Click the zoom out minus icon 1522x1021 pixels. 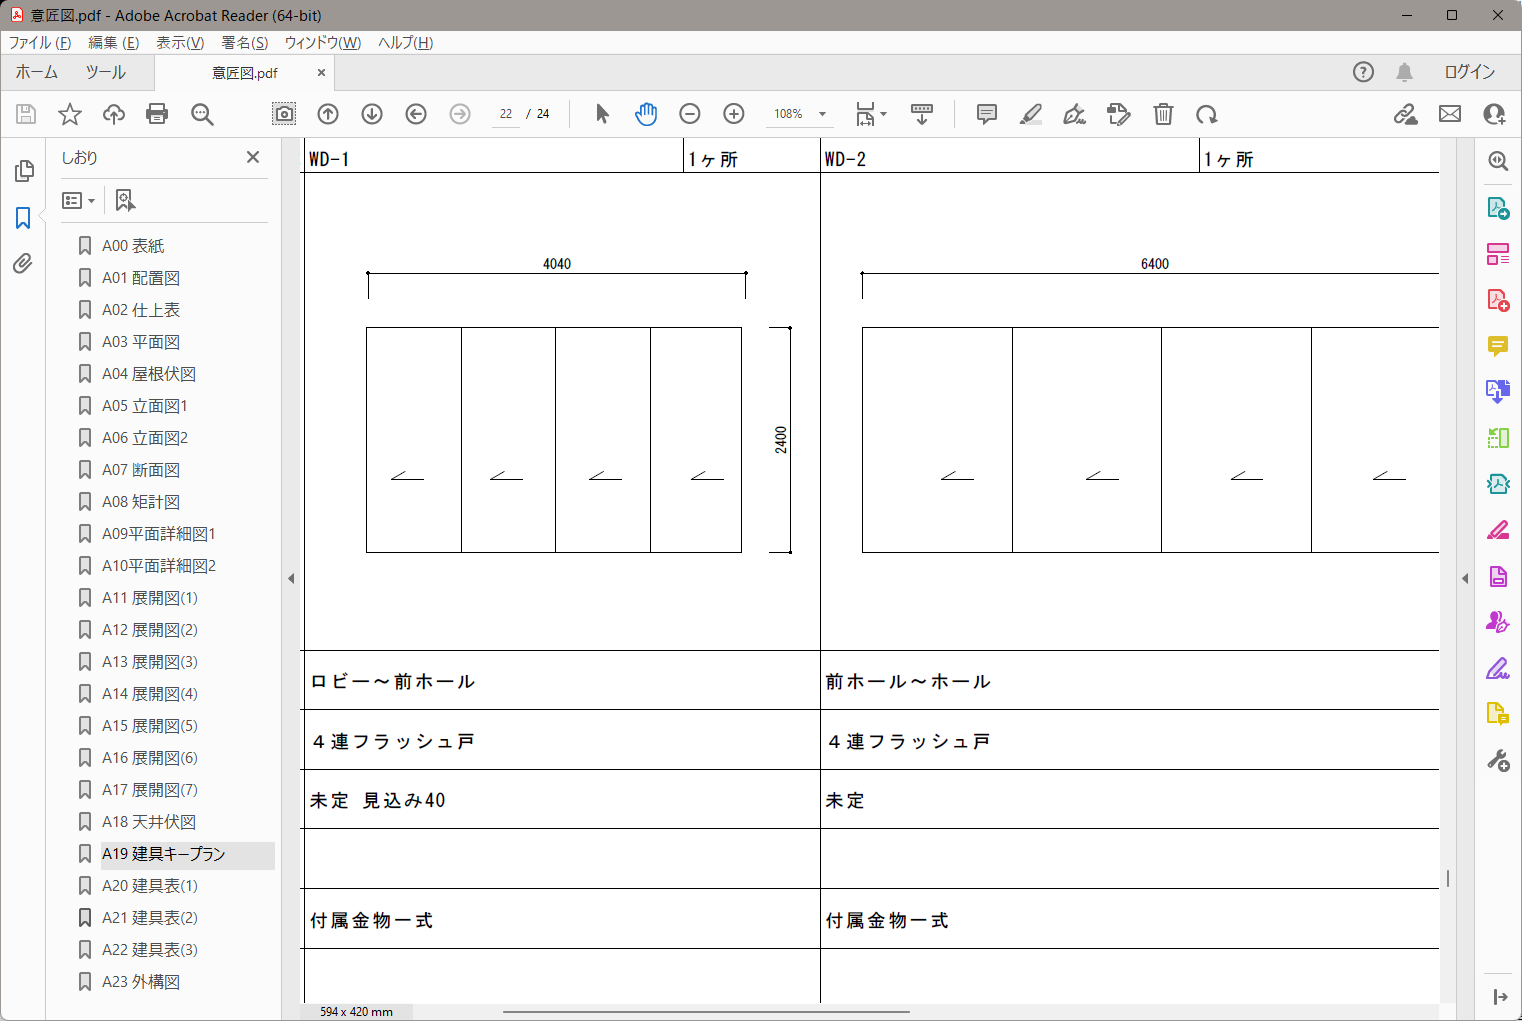690,114
